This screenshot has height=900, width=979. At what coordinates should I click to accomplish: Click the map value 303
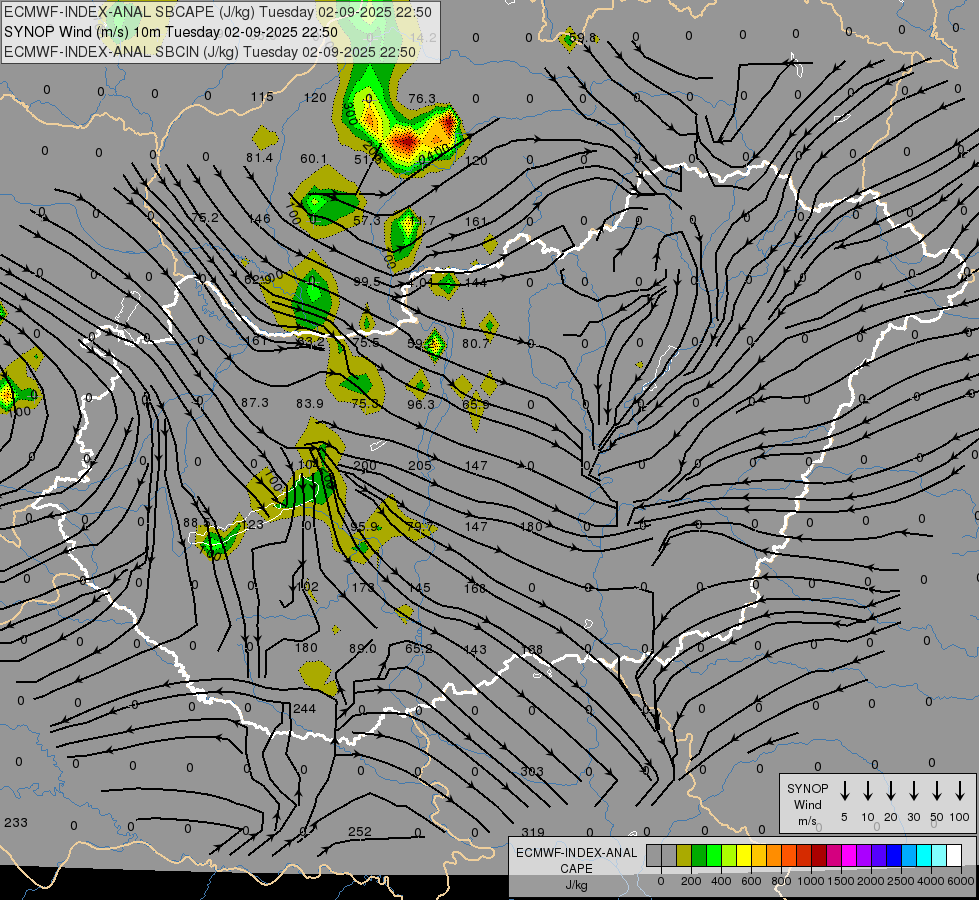[532, 771]
